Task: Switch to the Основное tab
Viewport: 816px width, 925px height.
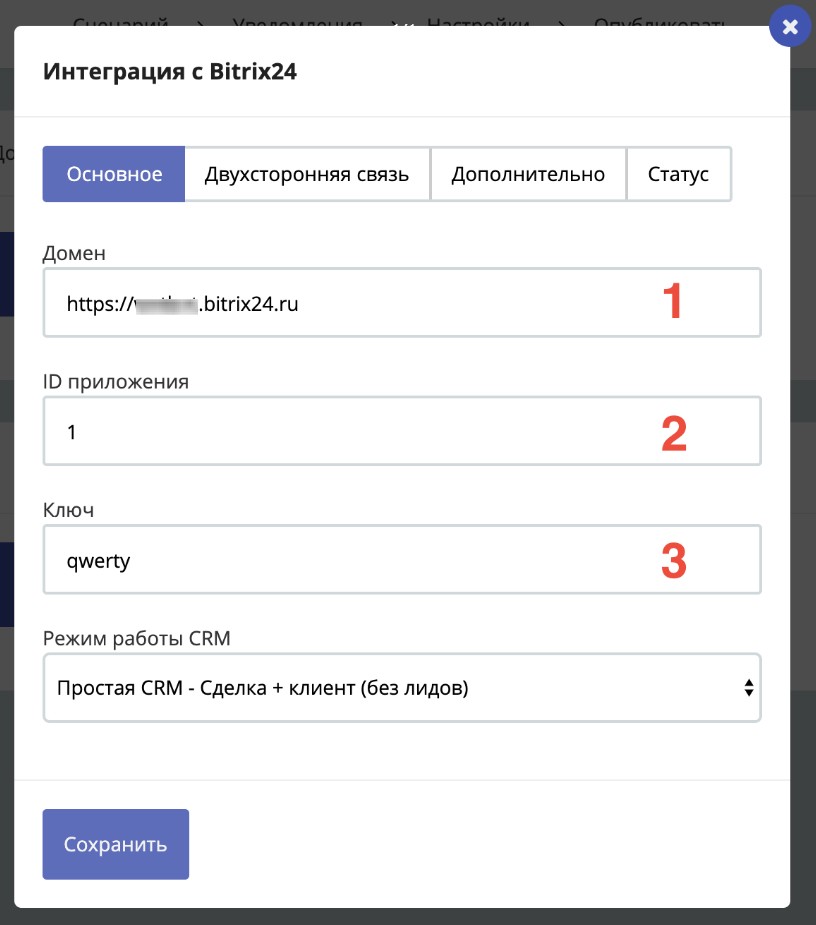Action: point(114,174)
